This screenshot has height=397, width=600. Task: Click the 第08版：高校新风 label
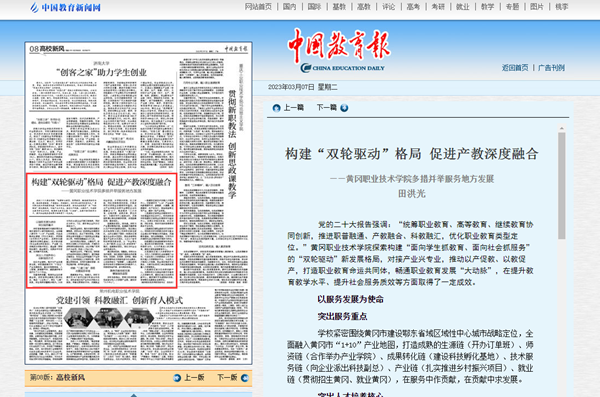click(57, 377)
